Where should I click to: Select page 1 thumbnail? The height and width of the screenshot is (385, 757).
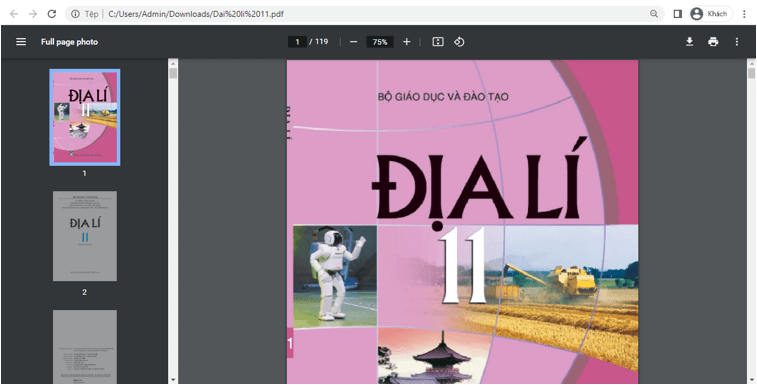click(x=85, y=117)
